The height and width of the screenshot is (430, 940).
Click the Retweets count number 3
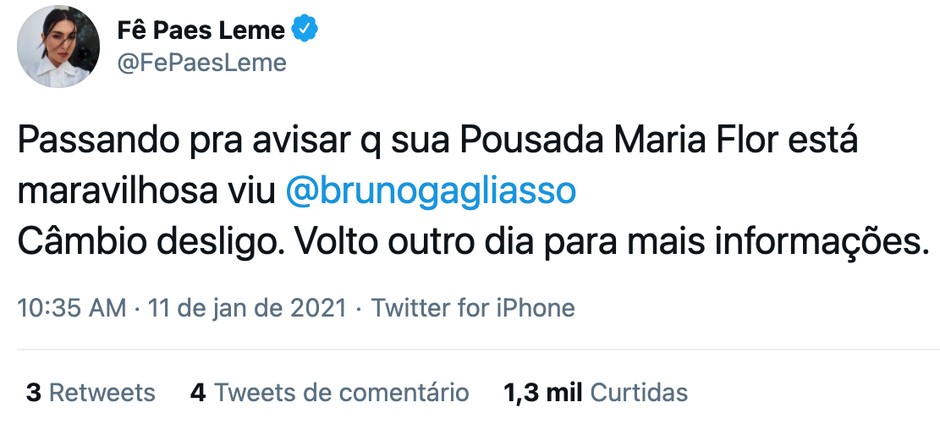point(33,393)
